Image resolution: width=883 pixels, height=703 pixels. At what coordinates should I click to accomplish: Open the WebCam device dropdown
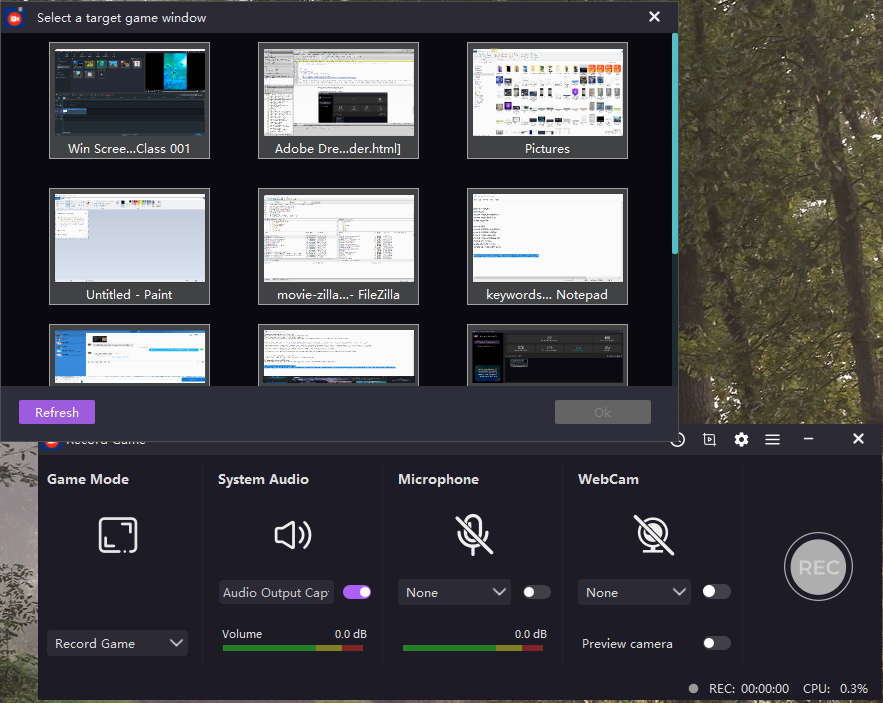pos(634,592)
